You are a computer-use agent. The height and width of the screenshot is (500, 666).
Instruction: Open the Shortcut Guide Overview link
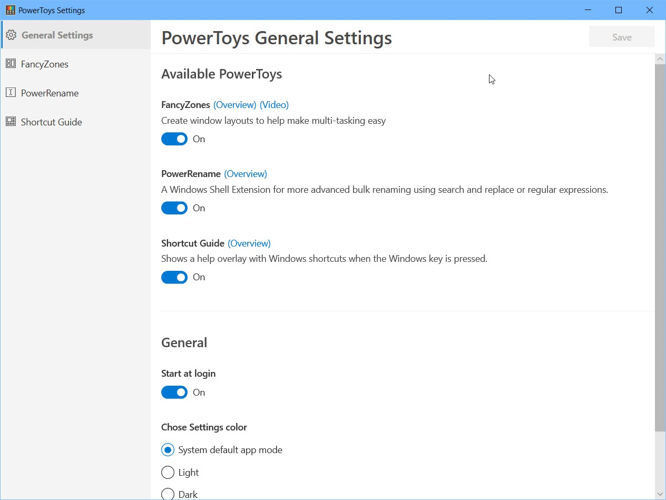[249, 243]
